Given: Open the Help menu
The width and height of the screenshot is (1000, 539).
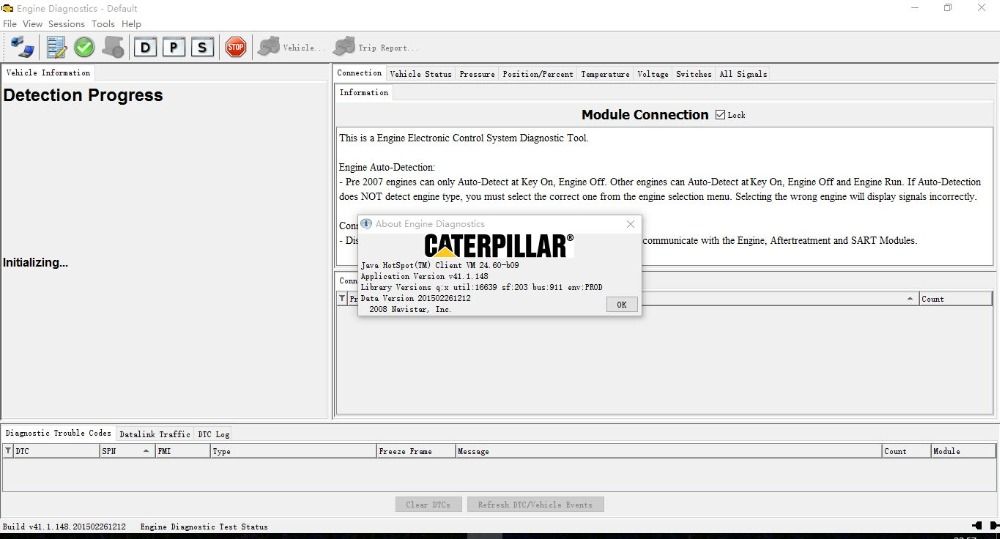Looking at the screenshot, I should click(131, 24).
